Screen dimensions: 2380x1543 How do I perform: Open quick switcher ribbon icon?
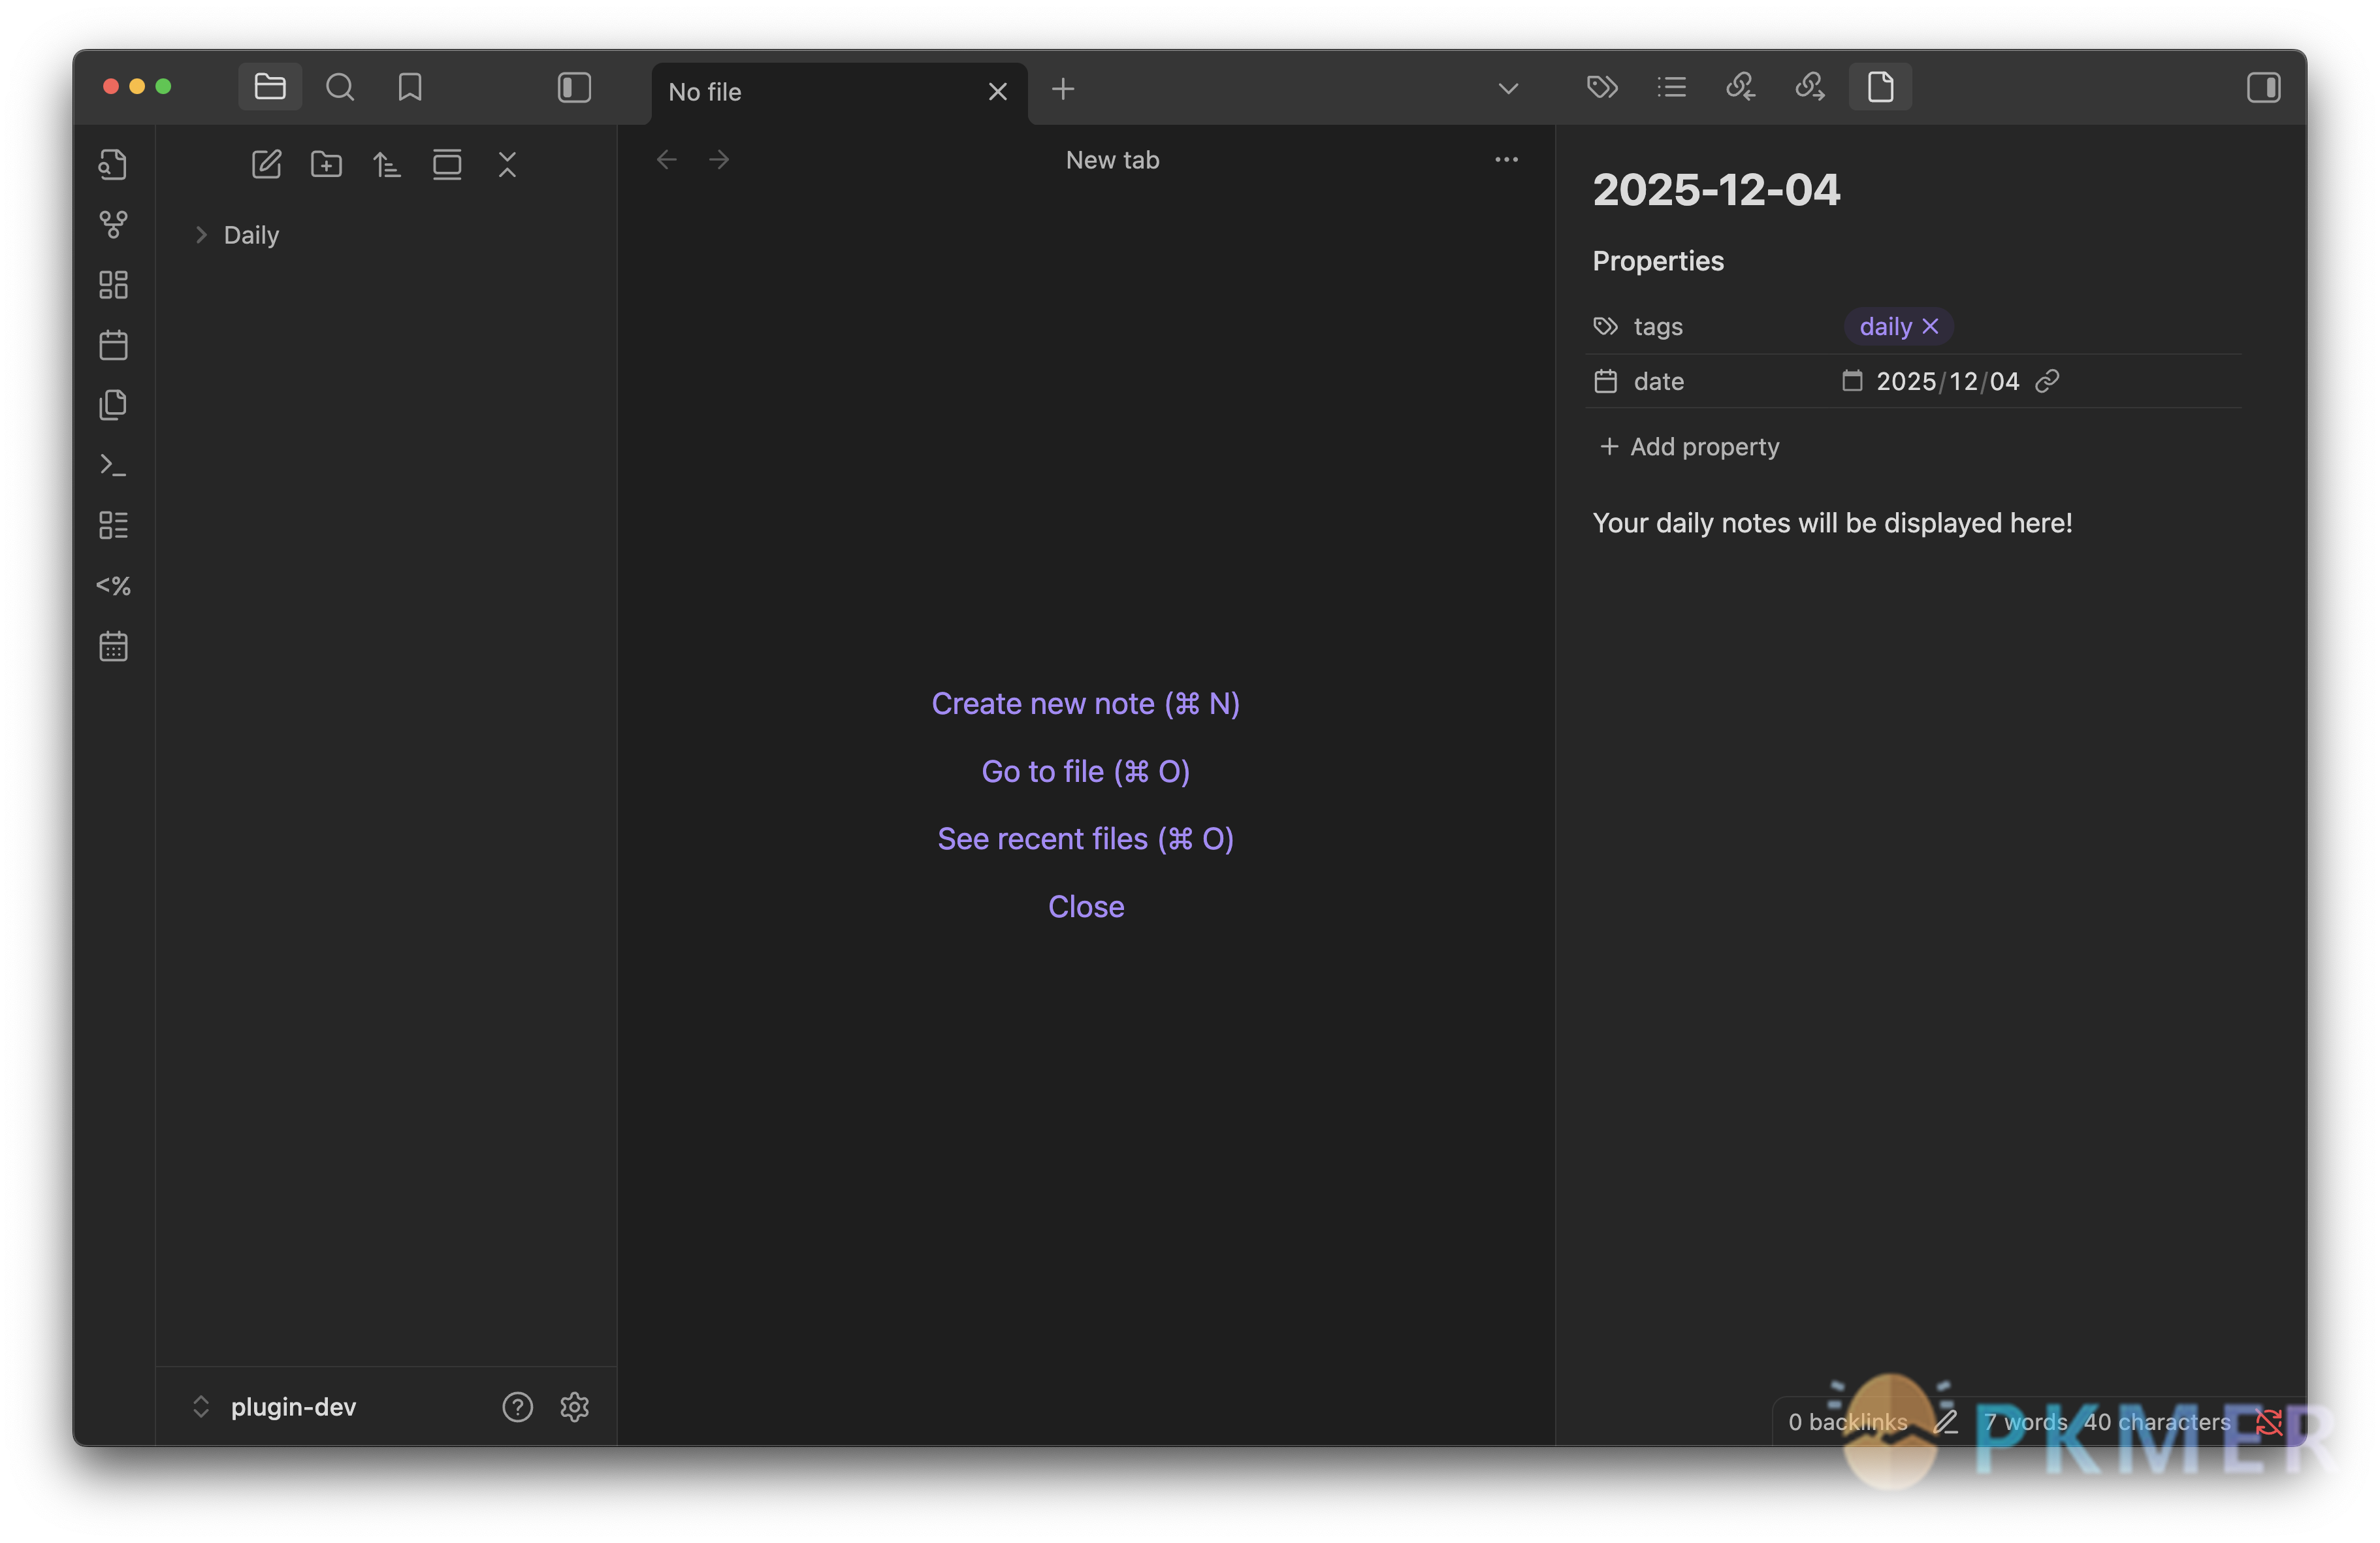pyautogui.click(x=114, y=165)
